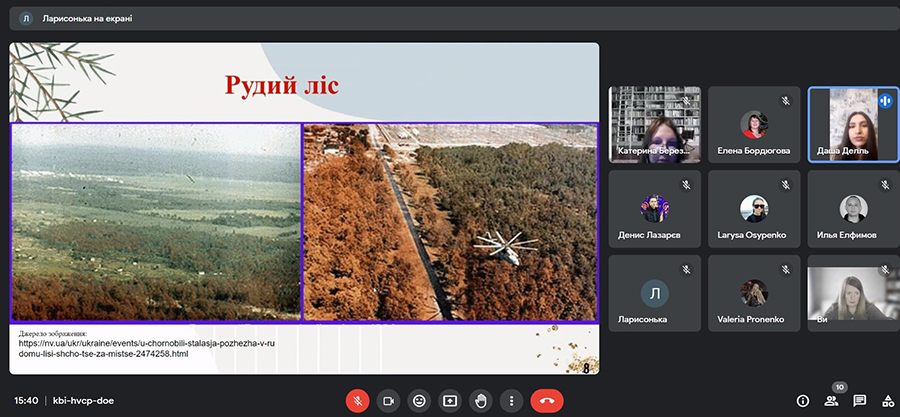Click Денис Лазарєв's avatar picture

pos(654,209)
